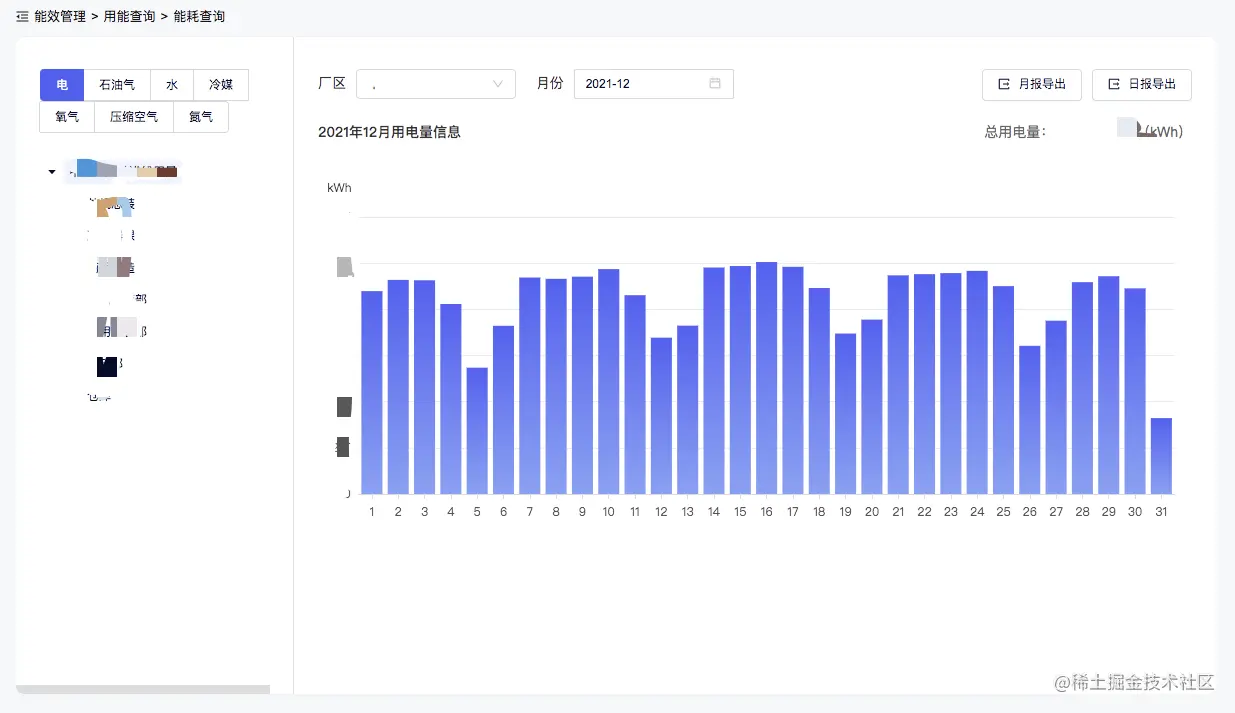Viewport: 1235px width, 713px height.
Task: Switch to the 氧气 tab
Action: pyautogui.click(x=67, y=117)
